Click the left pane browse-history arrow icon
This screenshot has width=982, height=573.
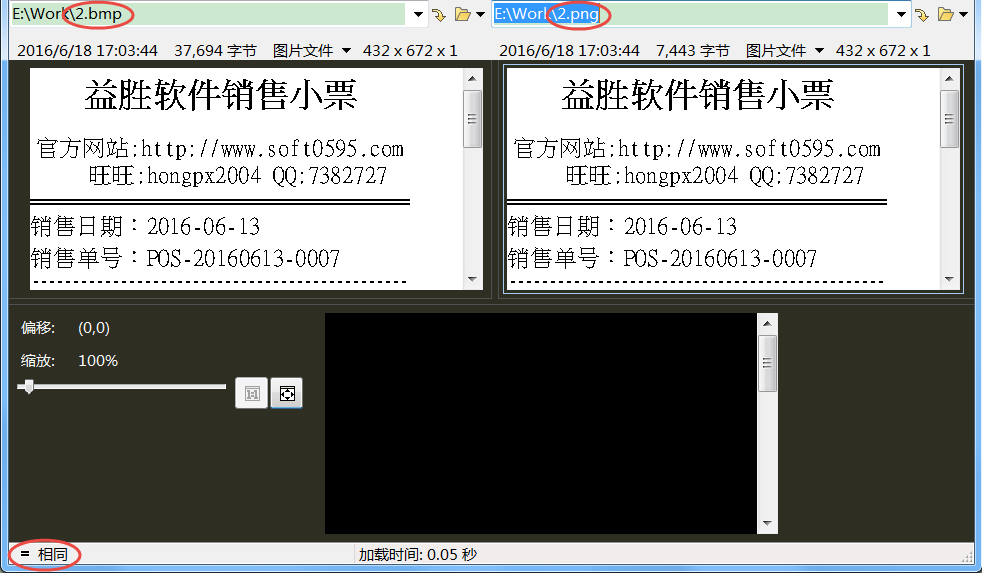[x=439, y=14]
